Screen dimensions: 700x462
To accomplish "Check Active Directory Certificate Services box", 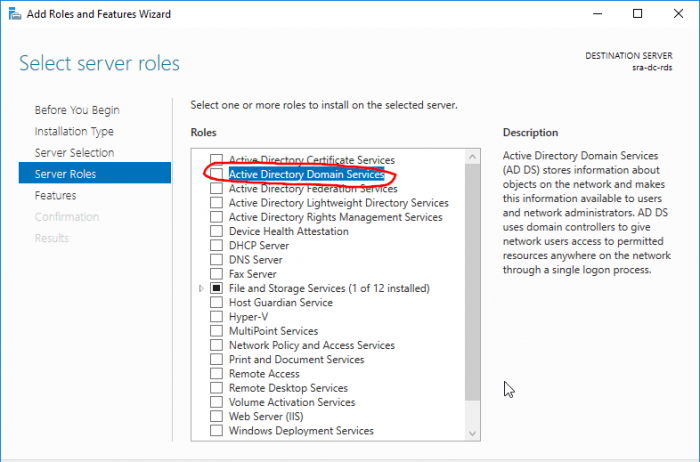I will pos(217,159).
